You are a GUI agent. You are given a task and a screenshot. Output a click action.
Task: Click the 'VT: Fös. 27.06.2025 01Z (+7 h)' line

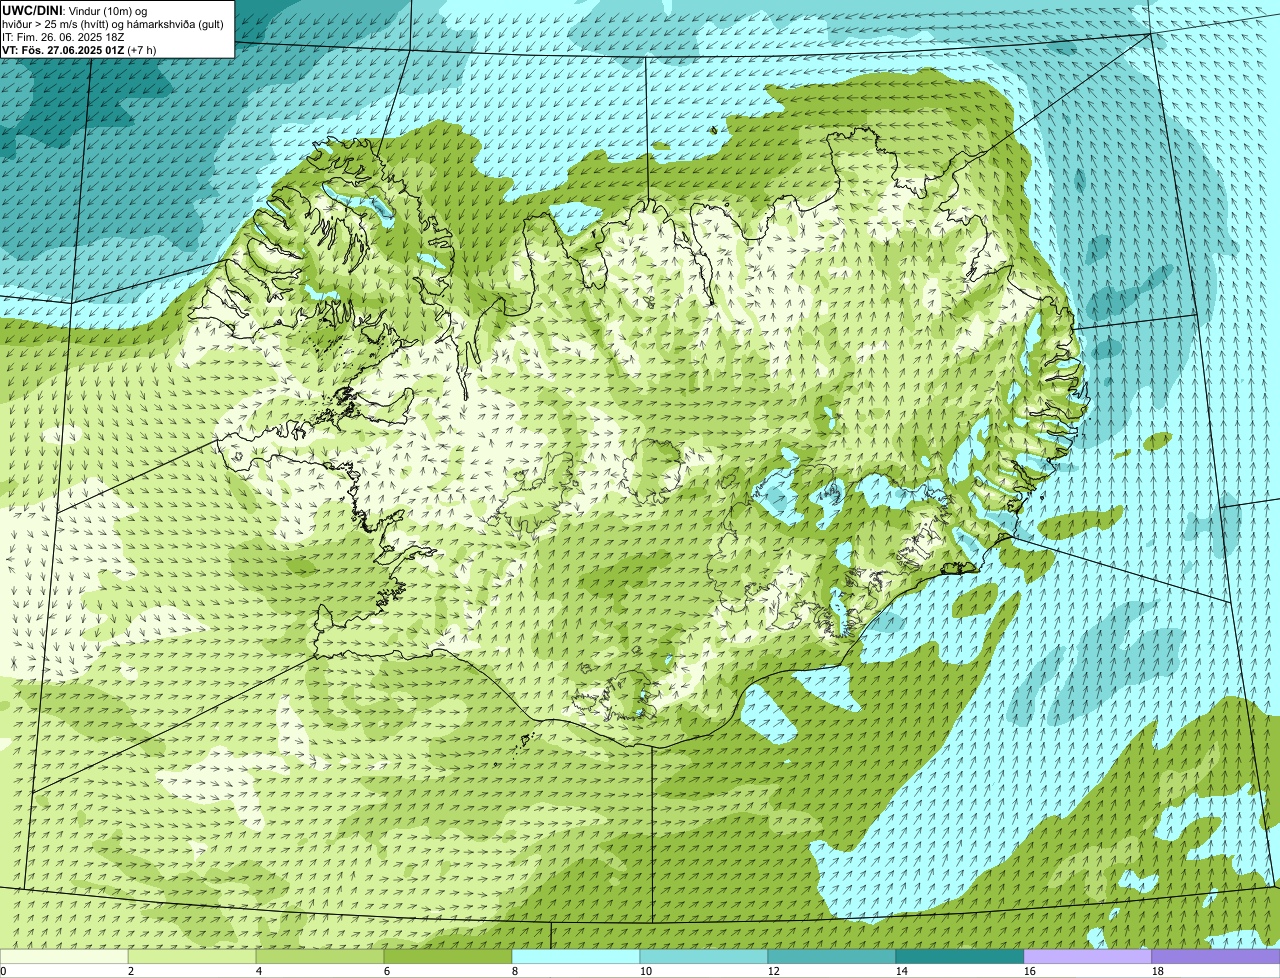tap(79, 49)
